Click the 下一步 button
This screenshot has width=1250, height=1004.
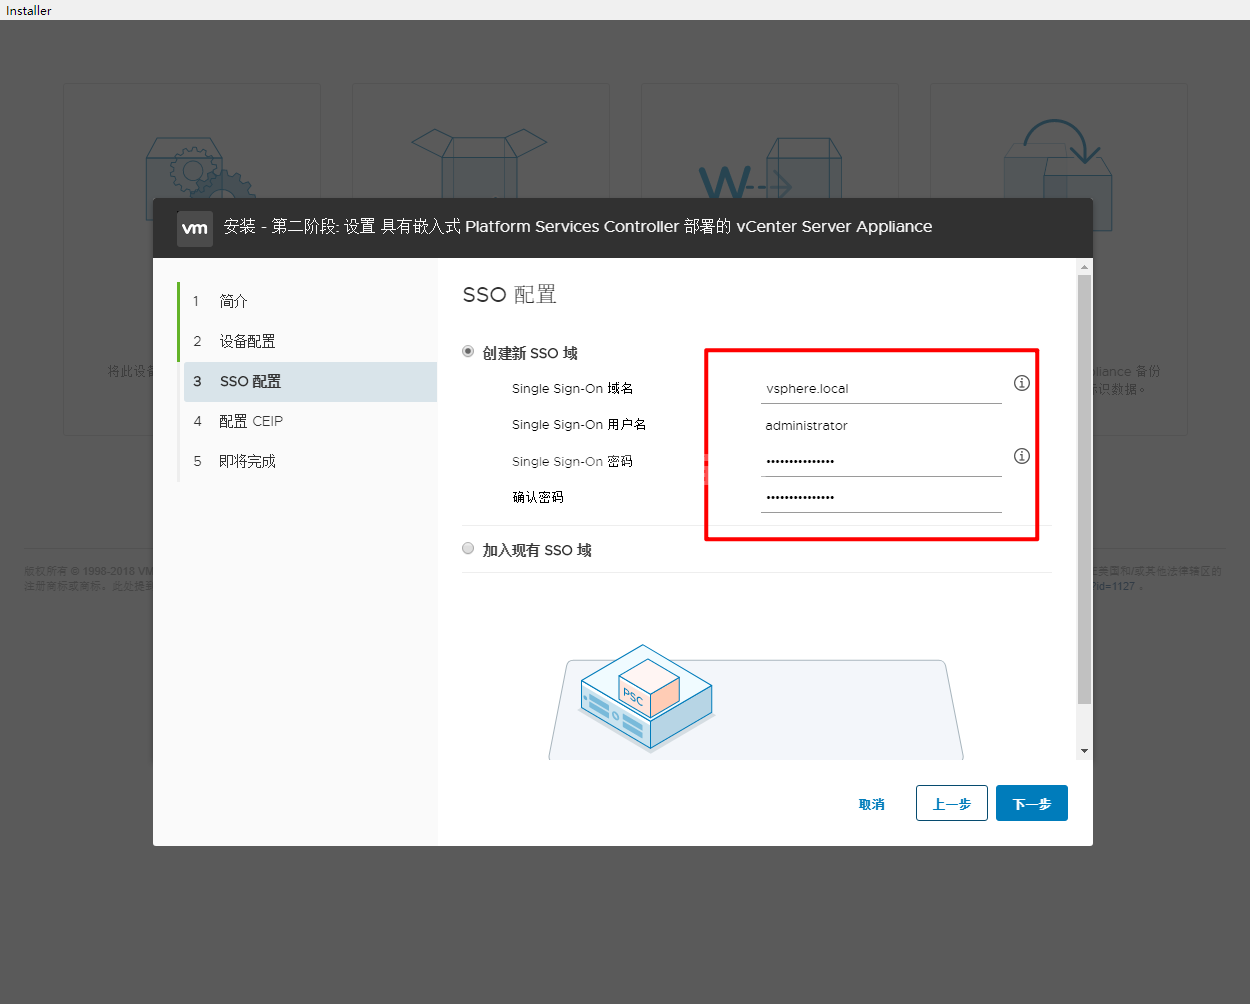click(x=1031, y=803)
